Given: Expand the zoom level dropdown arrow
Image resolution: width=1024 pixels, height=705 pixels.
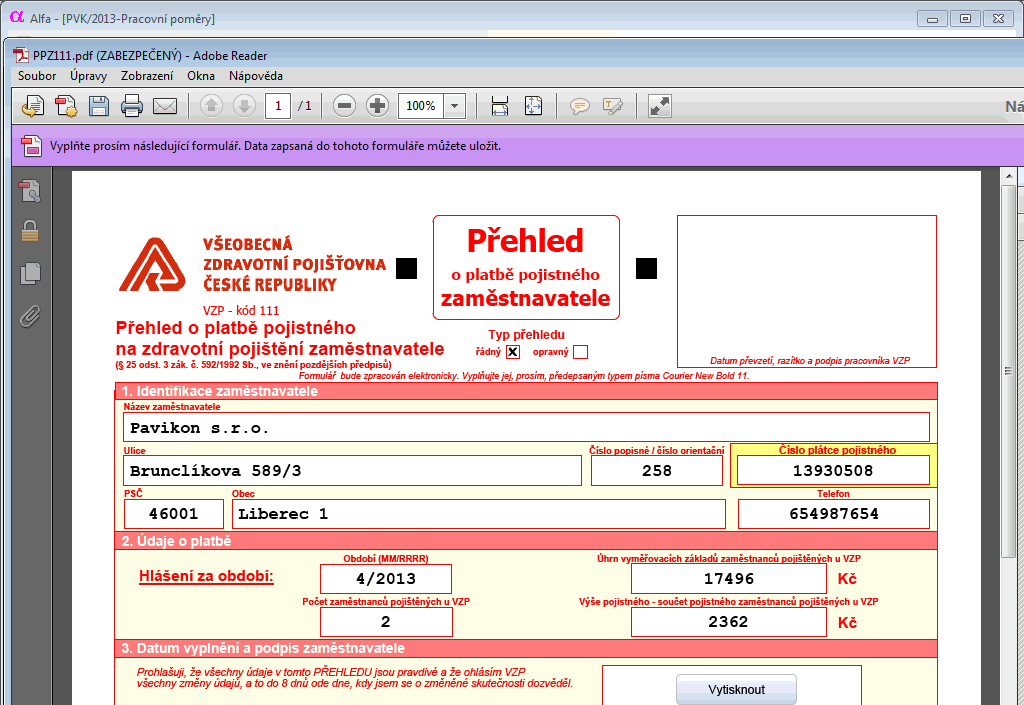Looking at the screenshot, I should [x=455, y=106].
